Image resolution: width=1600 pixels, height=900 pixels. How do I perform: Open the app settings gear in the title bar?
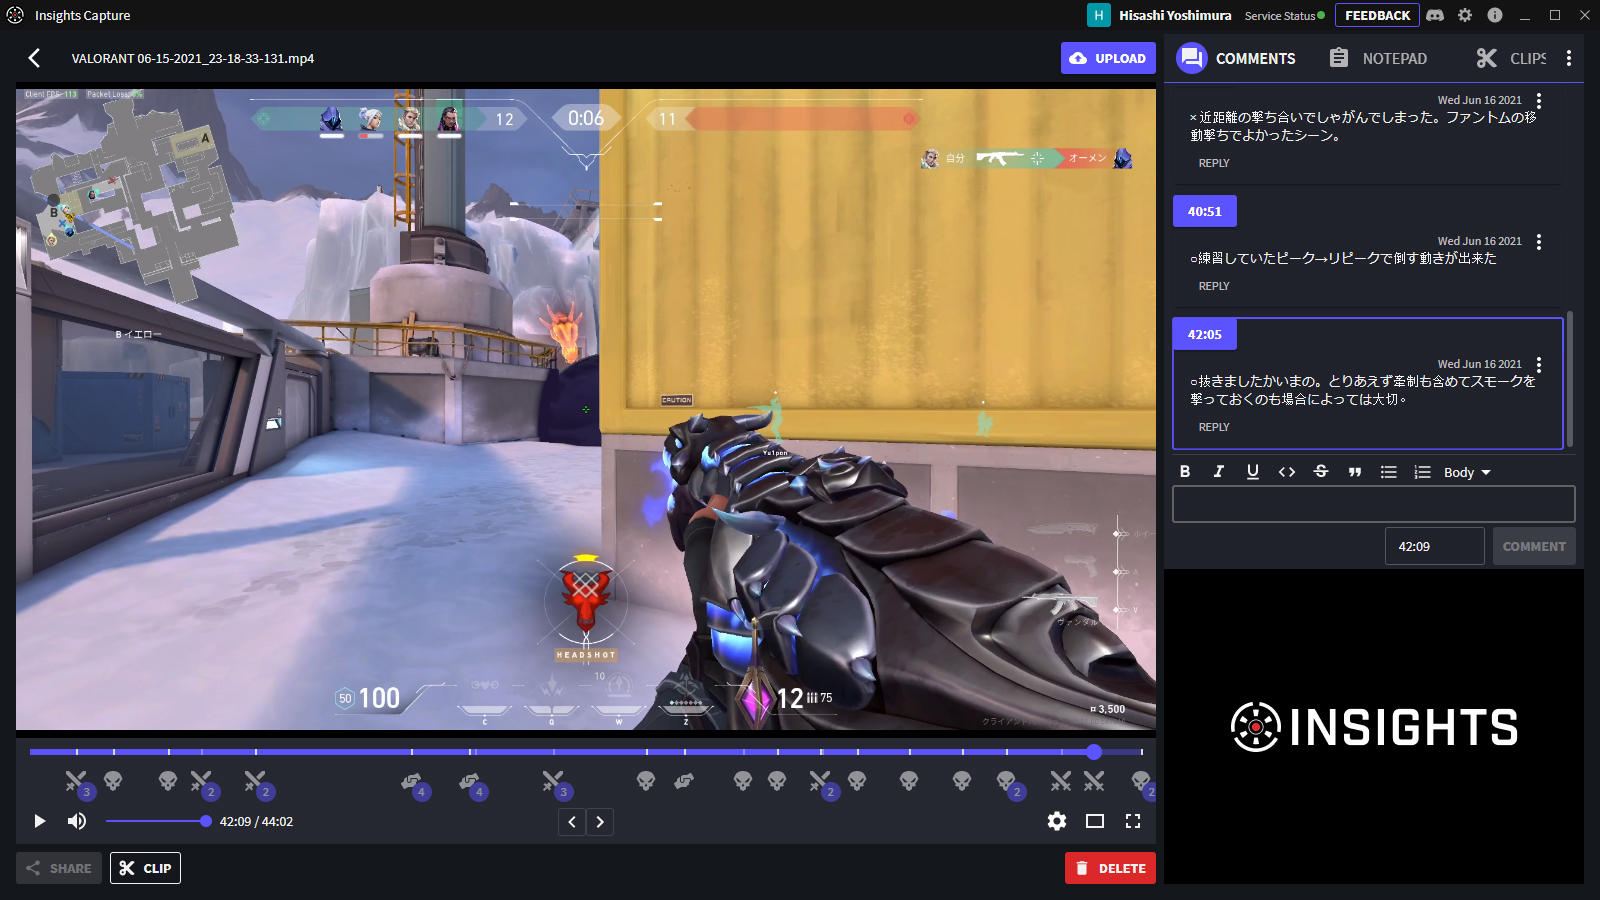pyautogui.click(x=1465, y=15)
